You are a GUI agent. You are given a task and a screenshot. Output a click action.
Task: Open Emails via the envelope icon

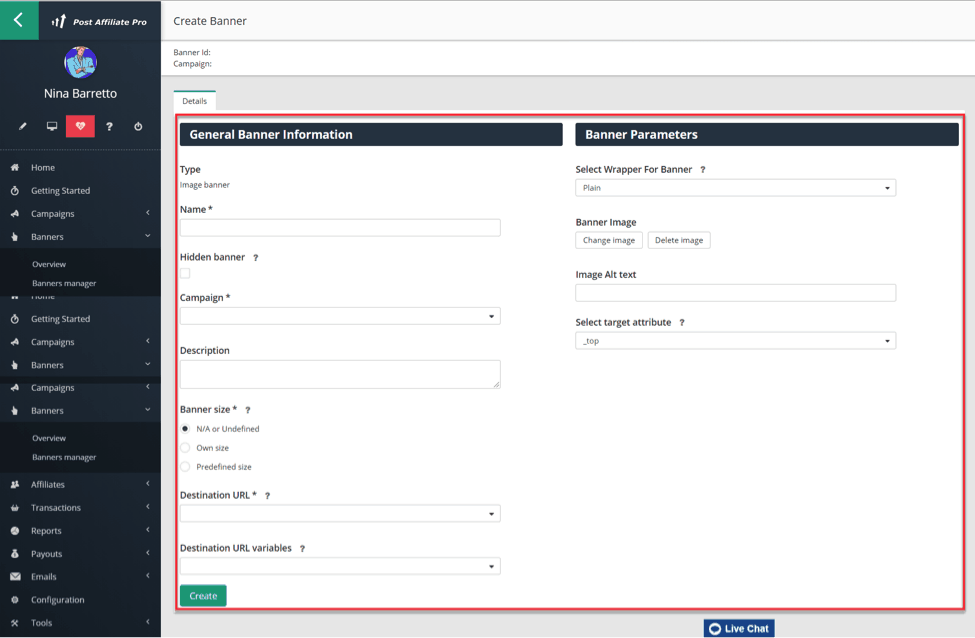pyautogui.click(x=15, y=576)
